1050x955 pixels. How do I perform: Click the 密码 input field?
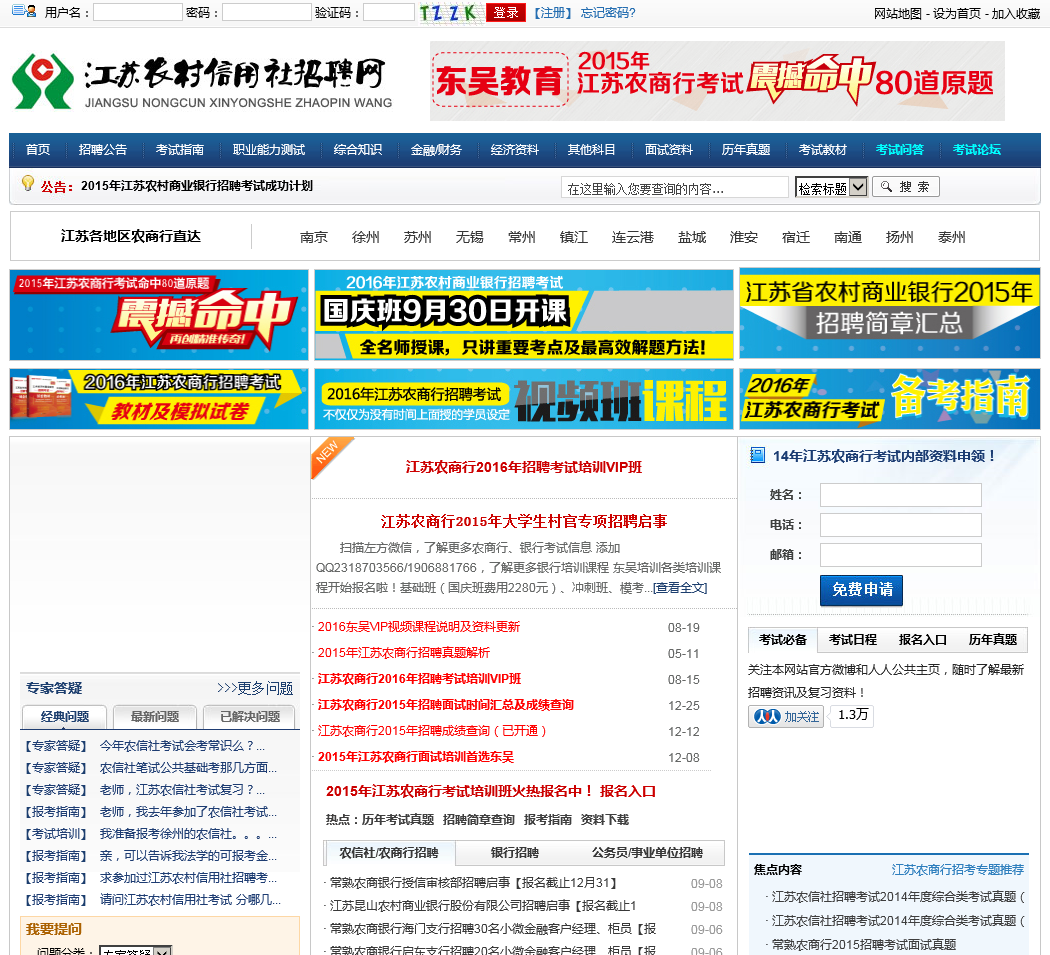tap(267, 12)
